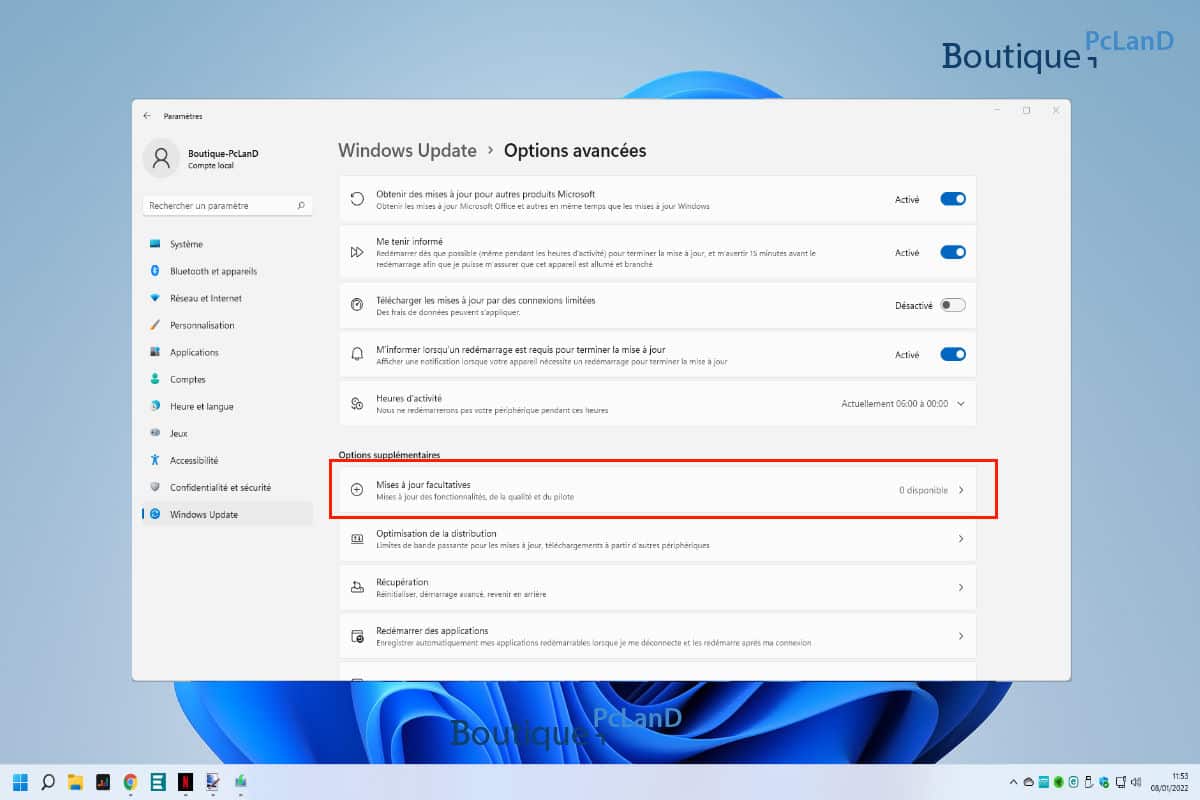Enable downloading updates on metered connections
Viewport: 1200px width, 800px height.
click(x=952, y=305)
